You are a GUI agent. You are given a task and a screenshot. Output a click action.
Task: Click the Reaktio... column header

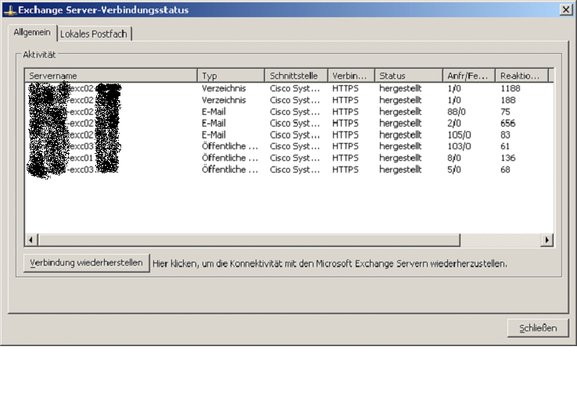(522, 75)
